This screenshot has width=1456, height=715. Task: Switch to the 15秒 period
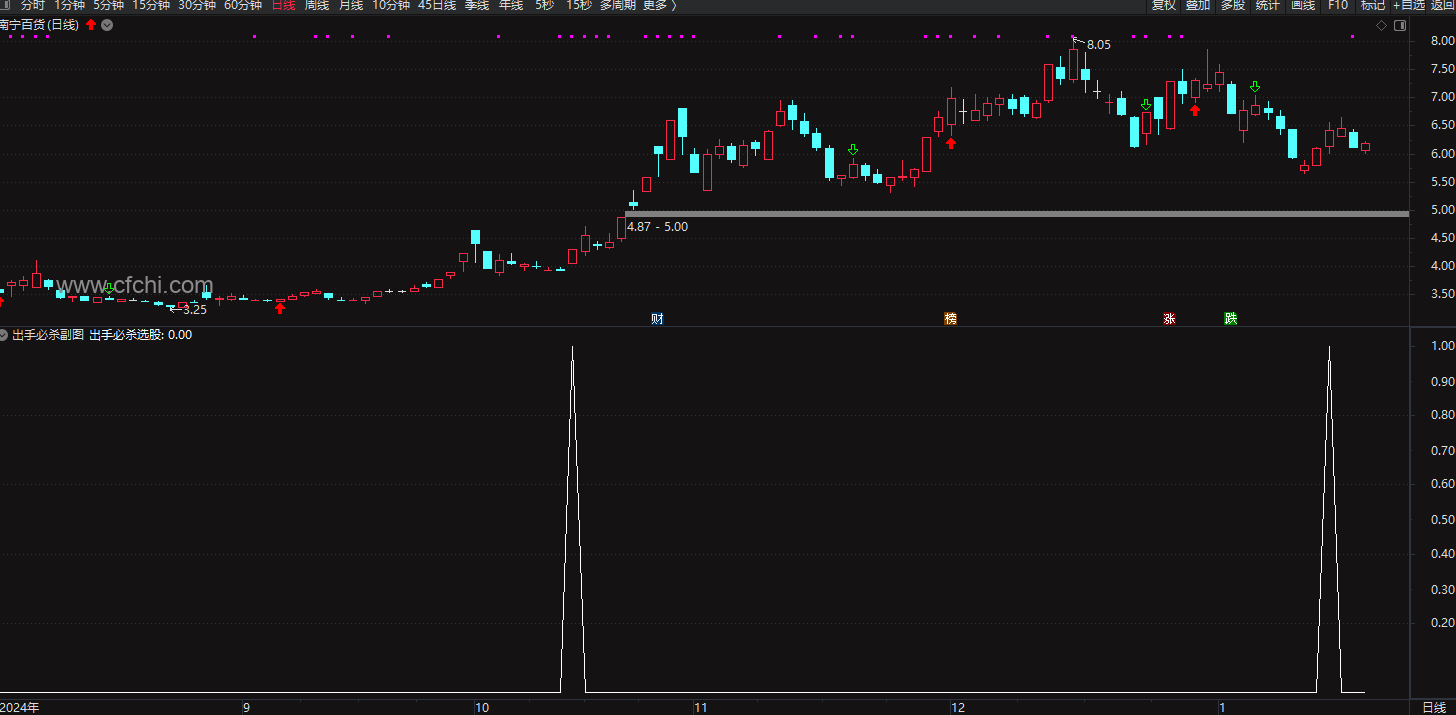pyautogui.click(x=579, y=6)
